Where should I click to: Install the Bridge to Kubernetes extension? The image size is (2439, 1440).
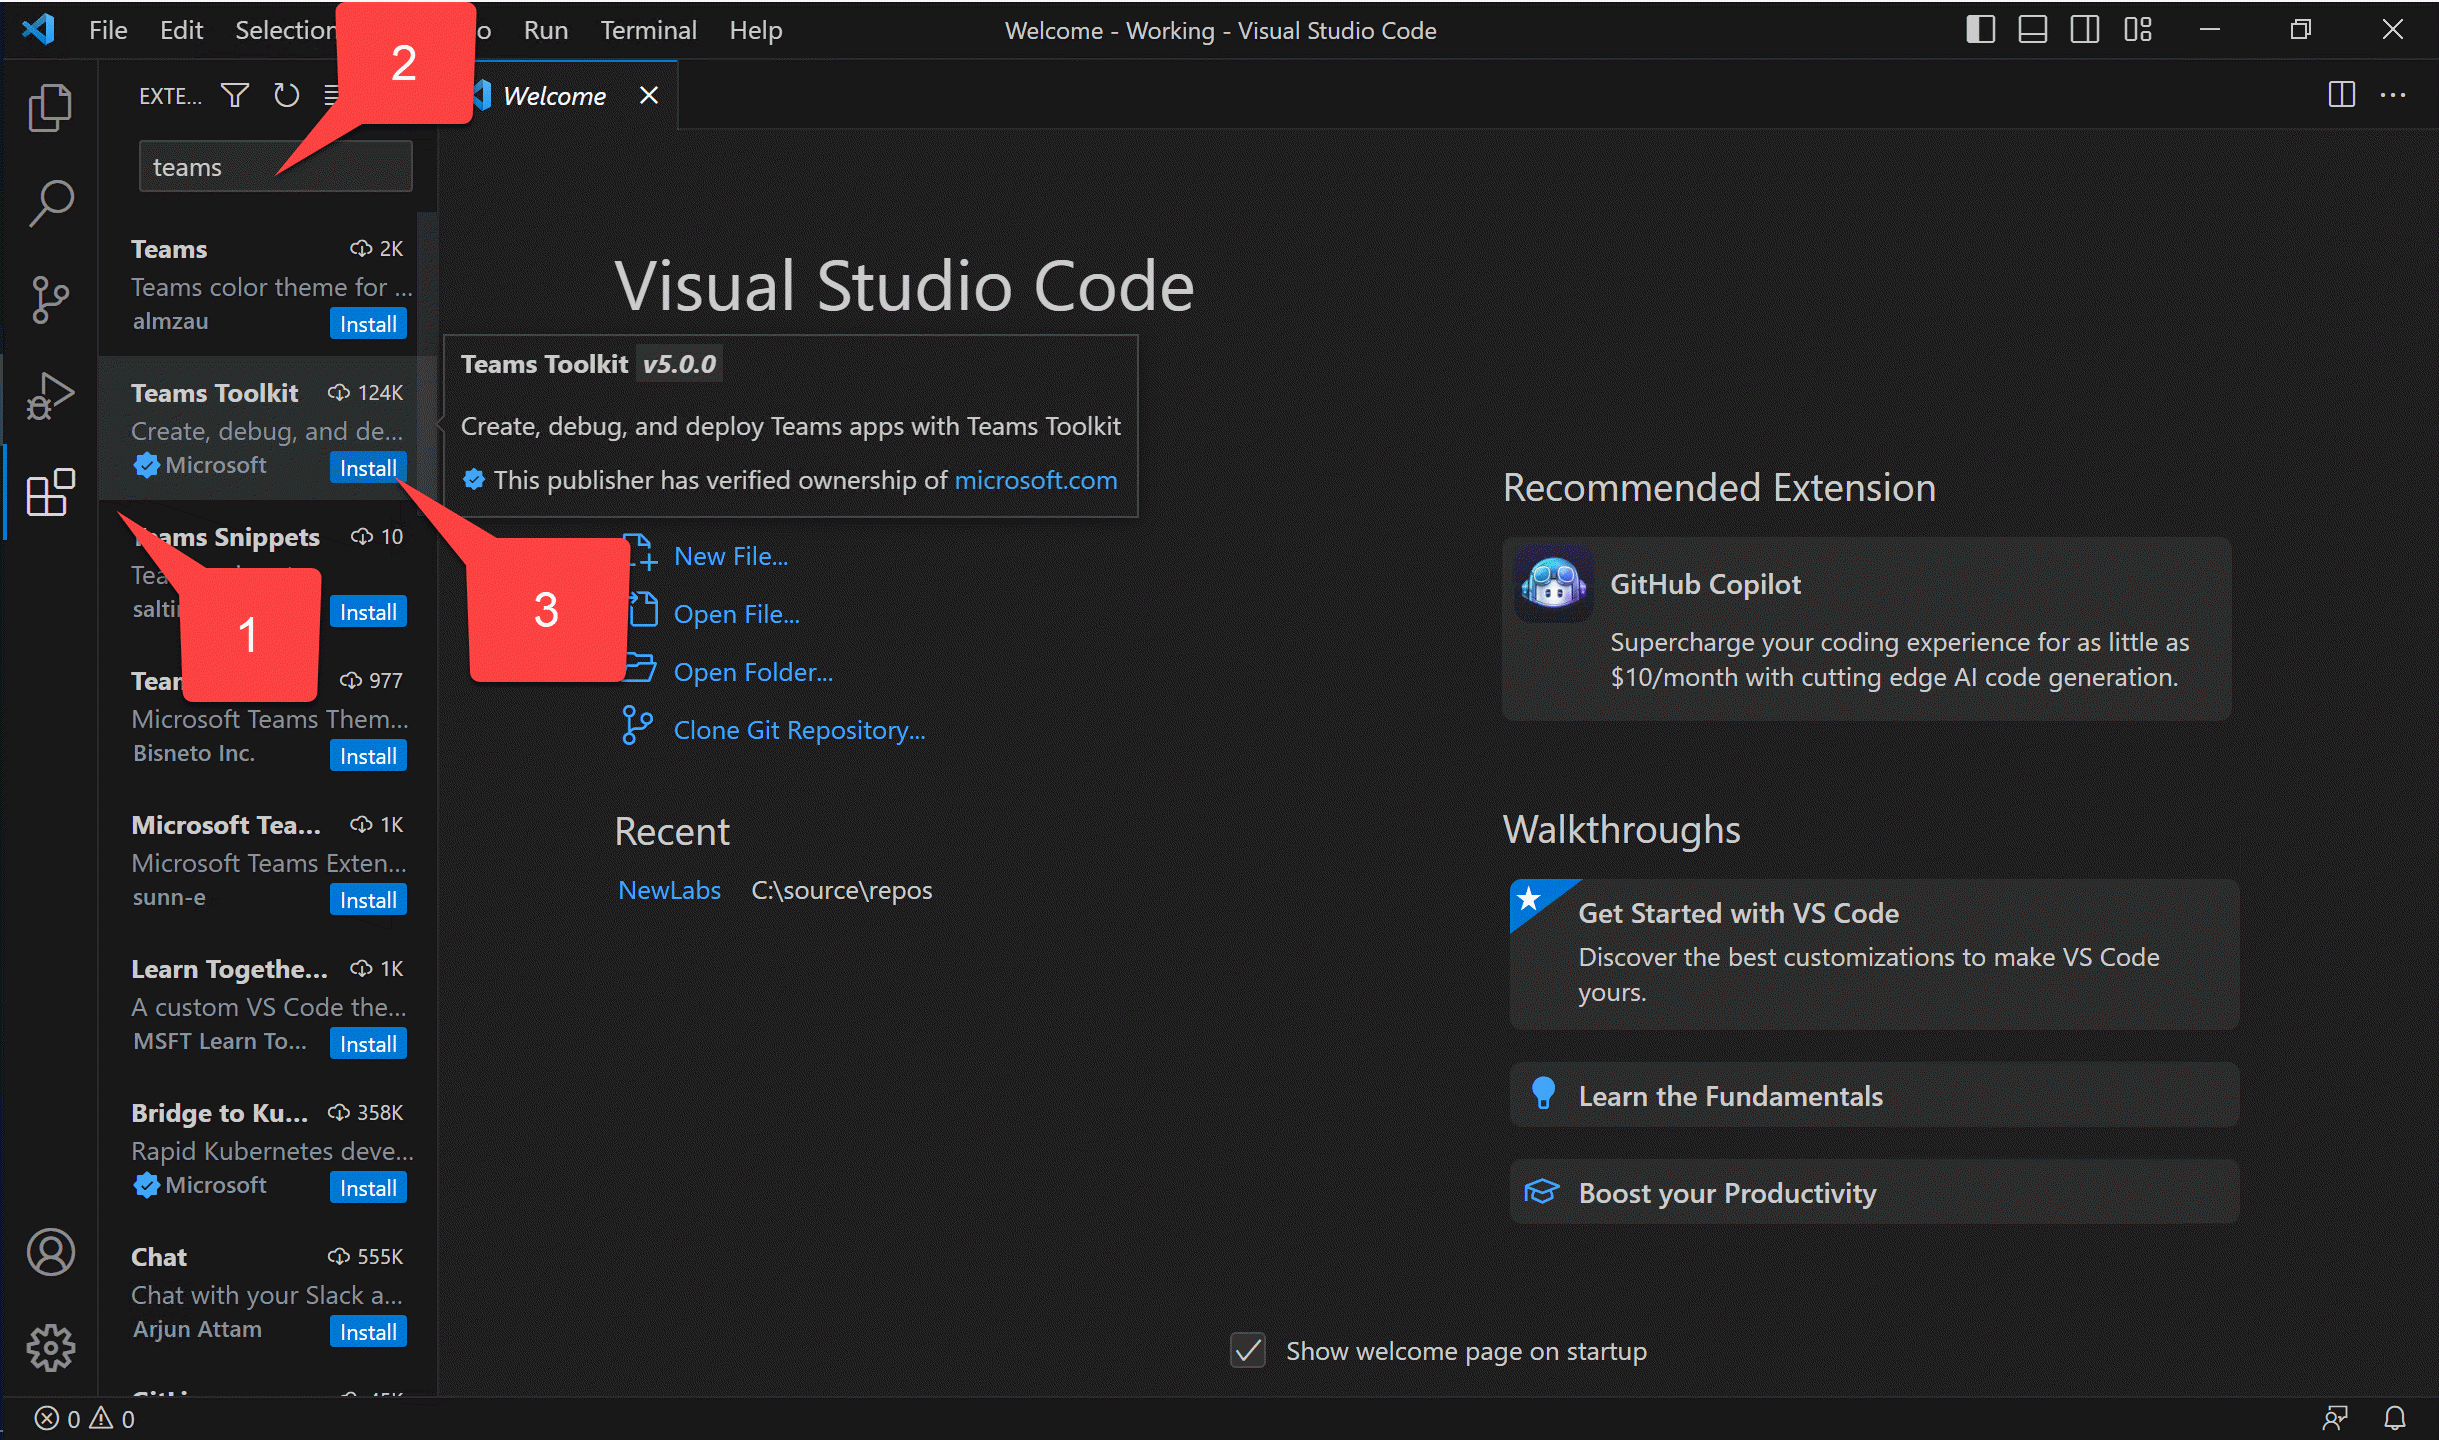pos(368,1188)
